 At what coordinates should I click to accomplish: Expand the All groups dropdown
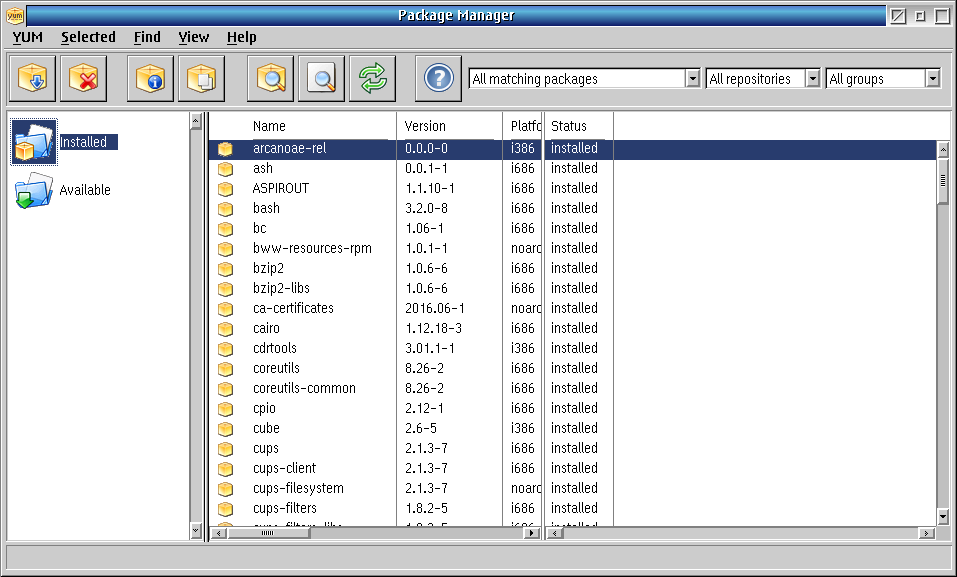click(x=933, y=79)
